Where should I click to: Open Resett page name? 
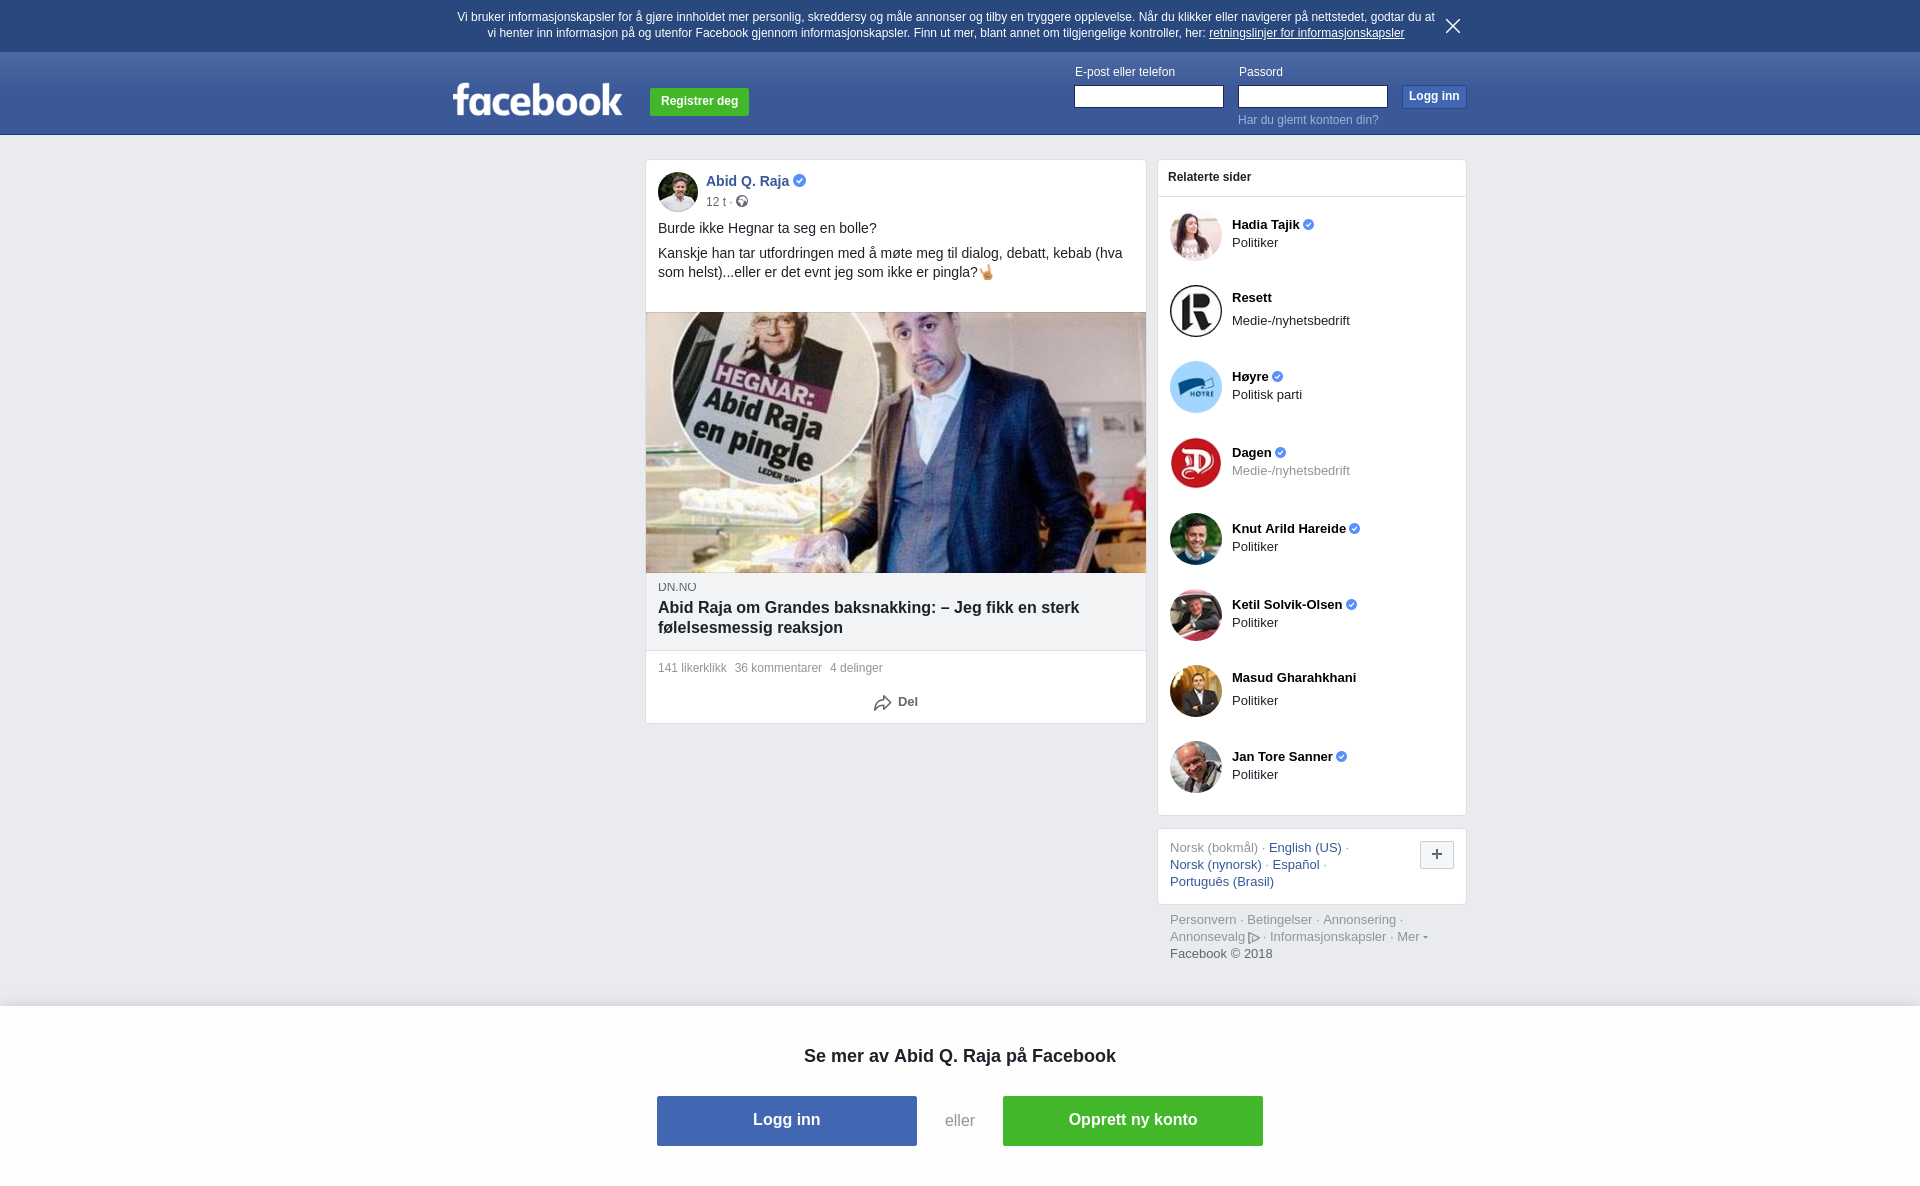[x=1252, y=298]
